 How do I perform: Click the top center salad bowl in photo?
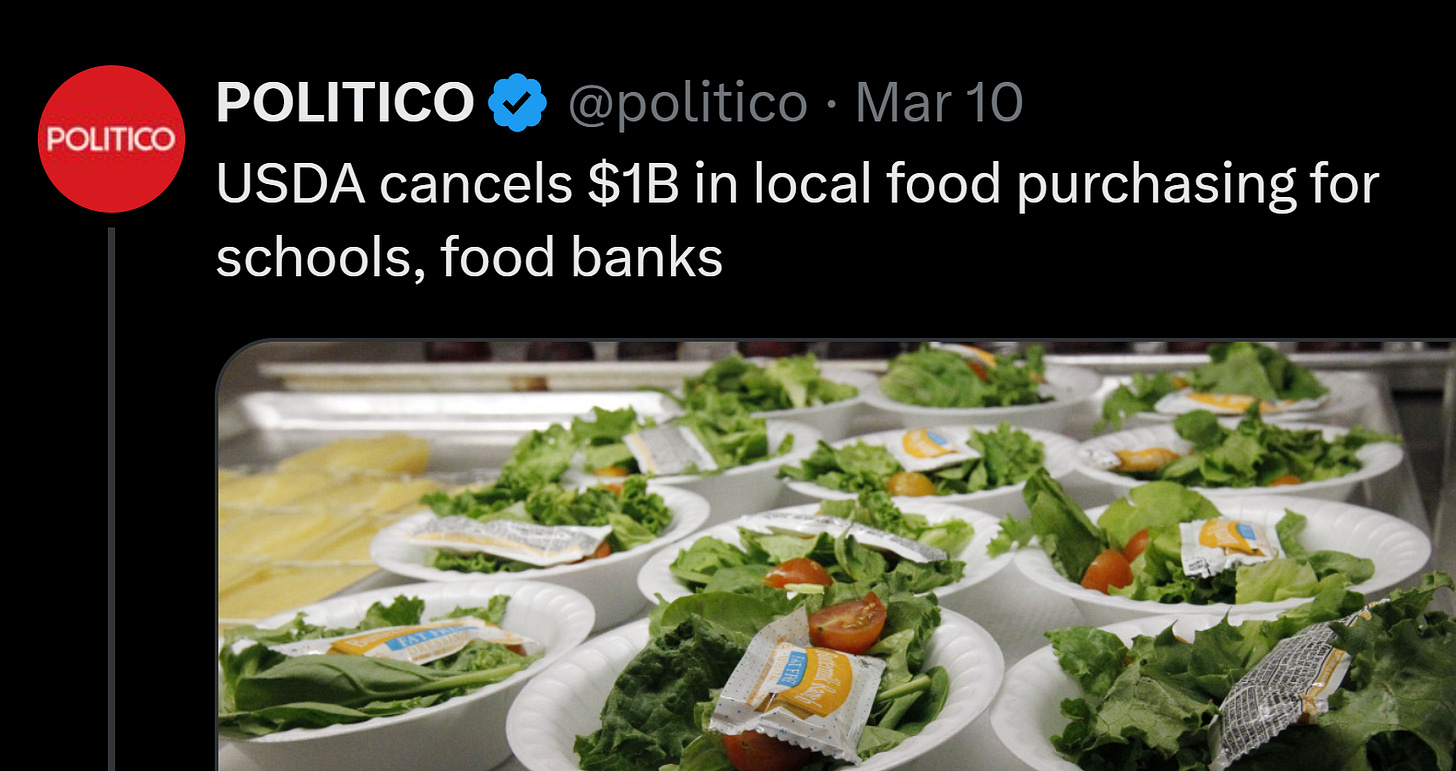(965, 380)
